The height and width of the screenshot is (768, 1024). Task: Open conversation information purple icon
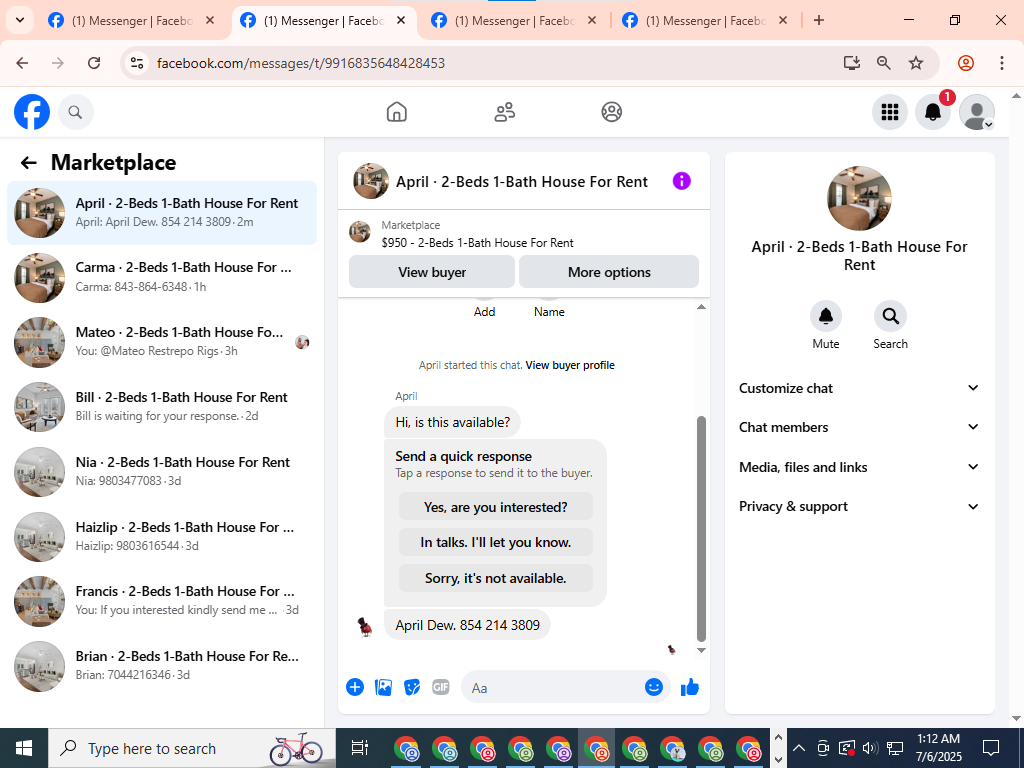click(681, 181)
